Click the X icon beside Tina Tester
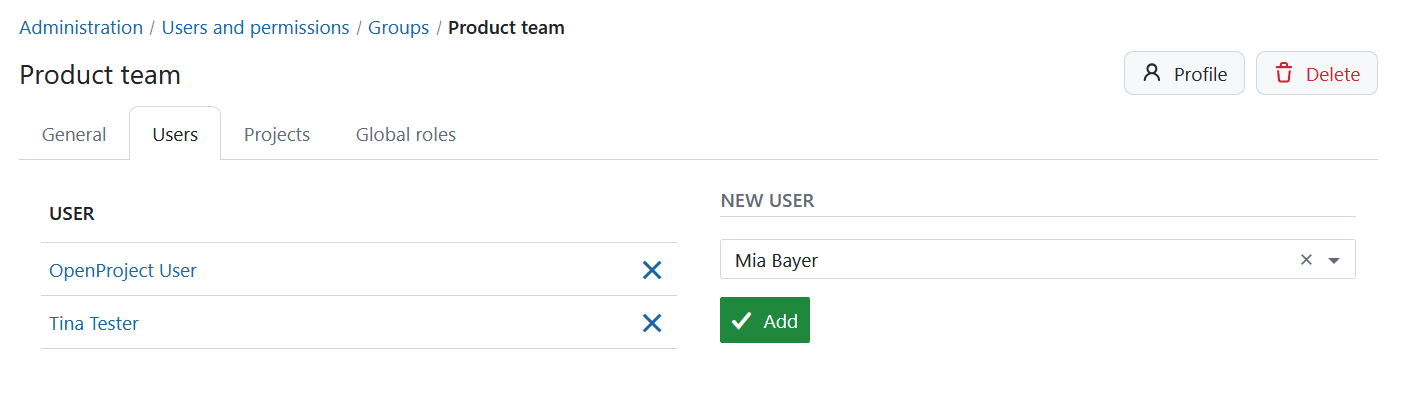Screen dimensions: 1402x418 click(x=651, y=323)
